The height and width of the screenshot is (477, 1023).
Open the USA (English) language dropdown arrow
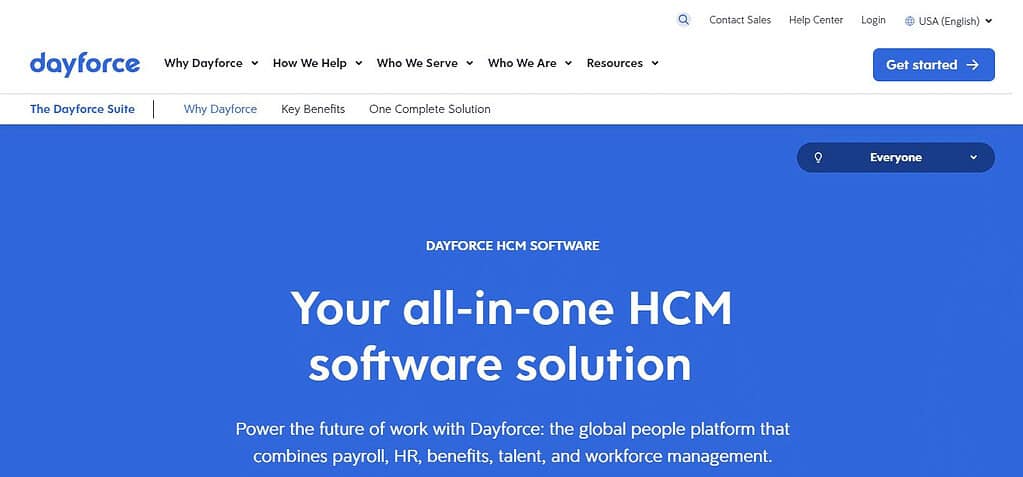[988, 21]
